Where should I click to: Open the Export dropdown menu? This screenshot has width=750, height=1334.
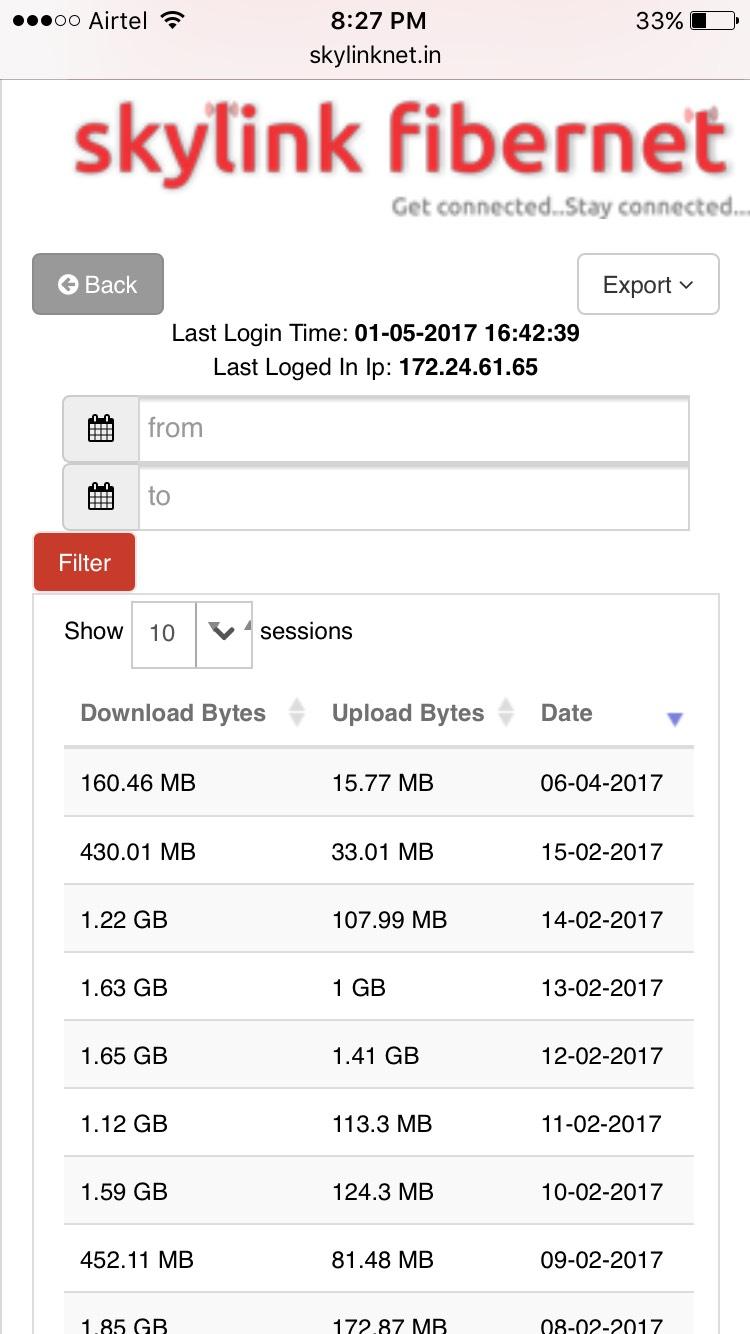tap(648, 285)
